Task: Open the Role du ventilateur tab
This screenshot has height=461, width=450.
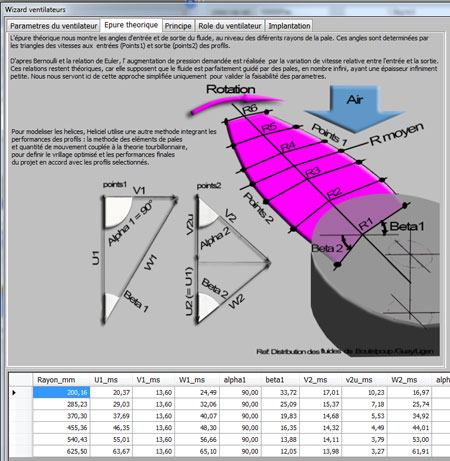Action: pyautogui.click(x=230, y=26)
